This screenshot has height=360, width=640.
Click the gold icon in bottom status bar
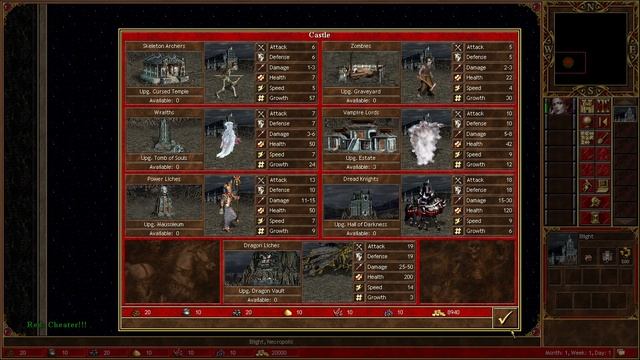262,353
